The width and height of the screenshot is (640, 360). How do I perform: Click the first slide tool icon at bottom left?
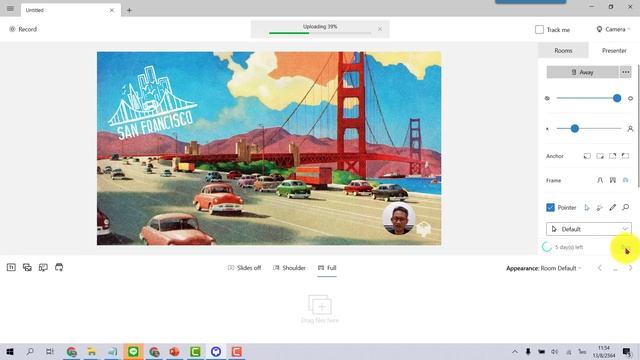pos(11,267)
